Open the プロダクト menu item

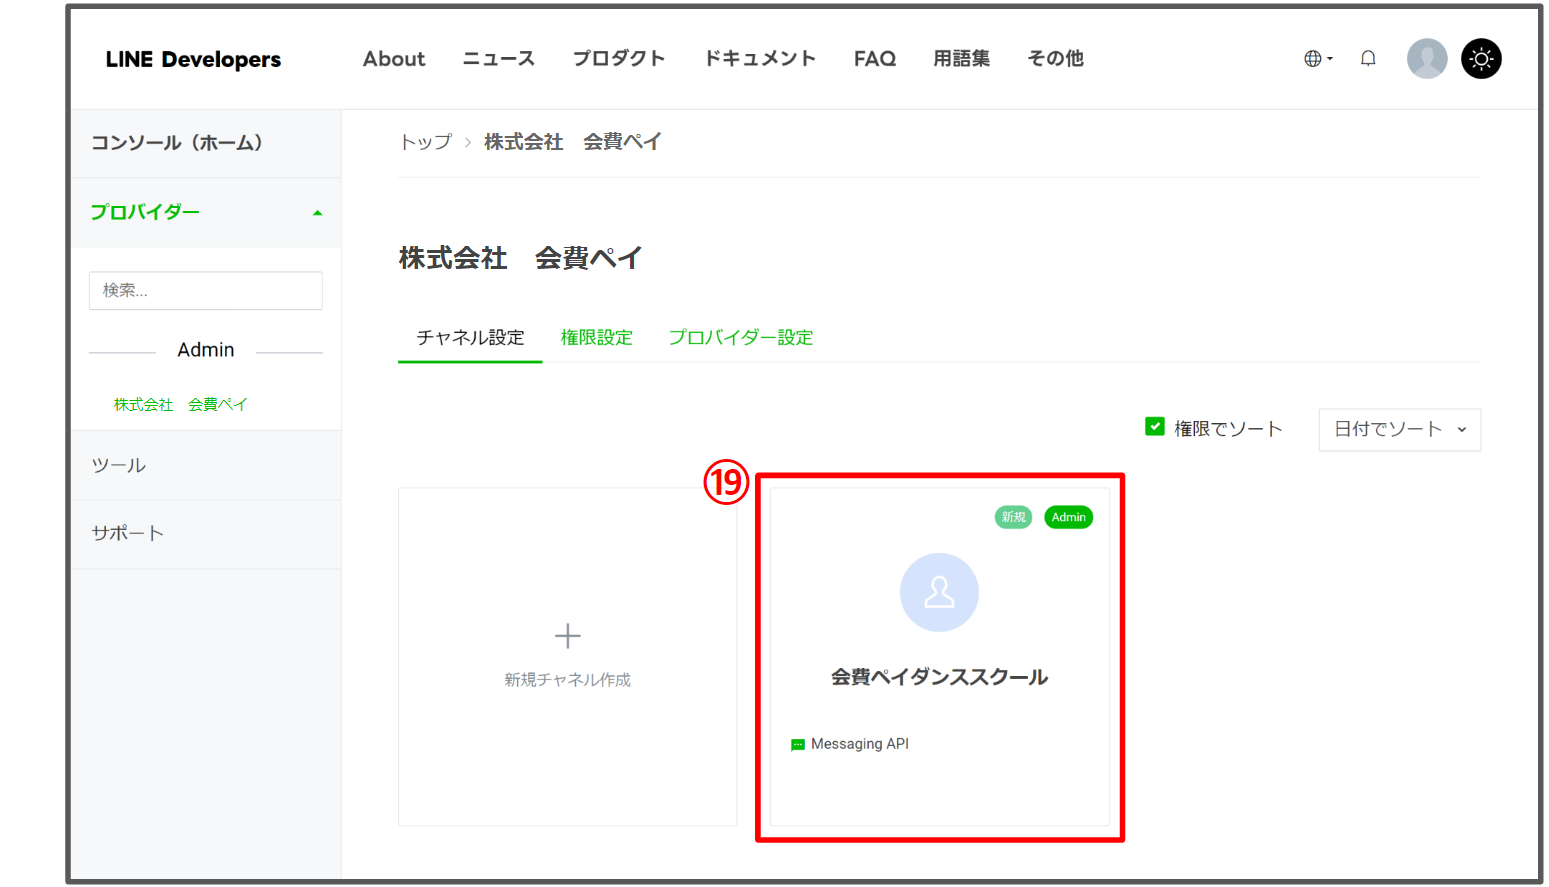[x=619, y=59]
